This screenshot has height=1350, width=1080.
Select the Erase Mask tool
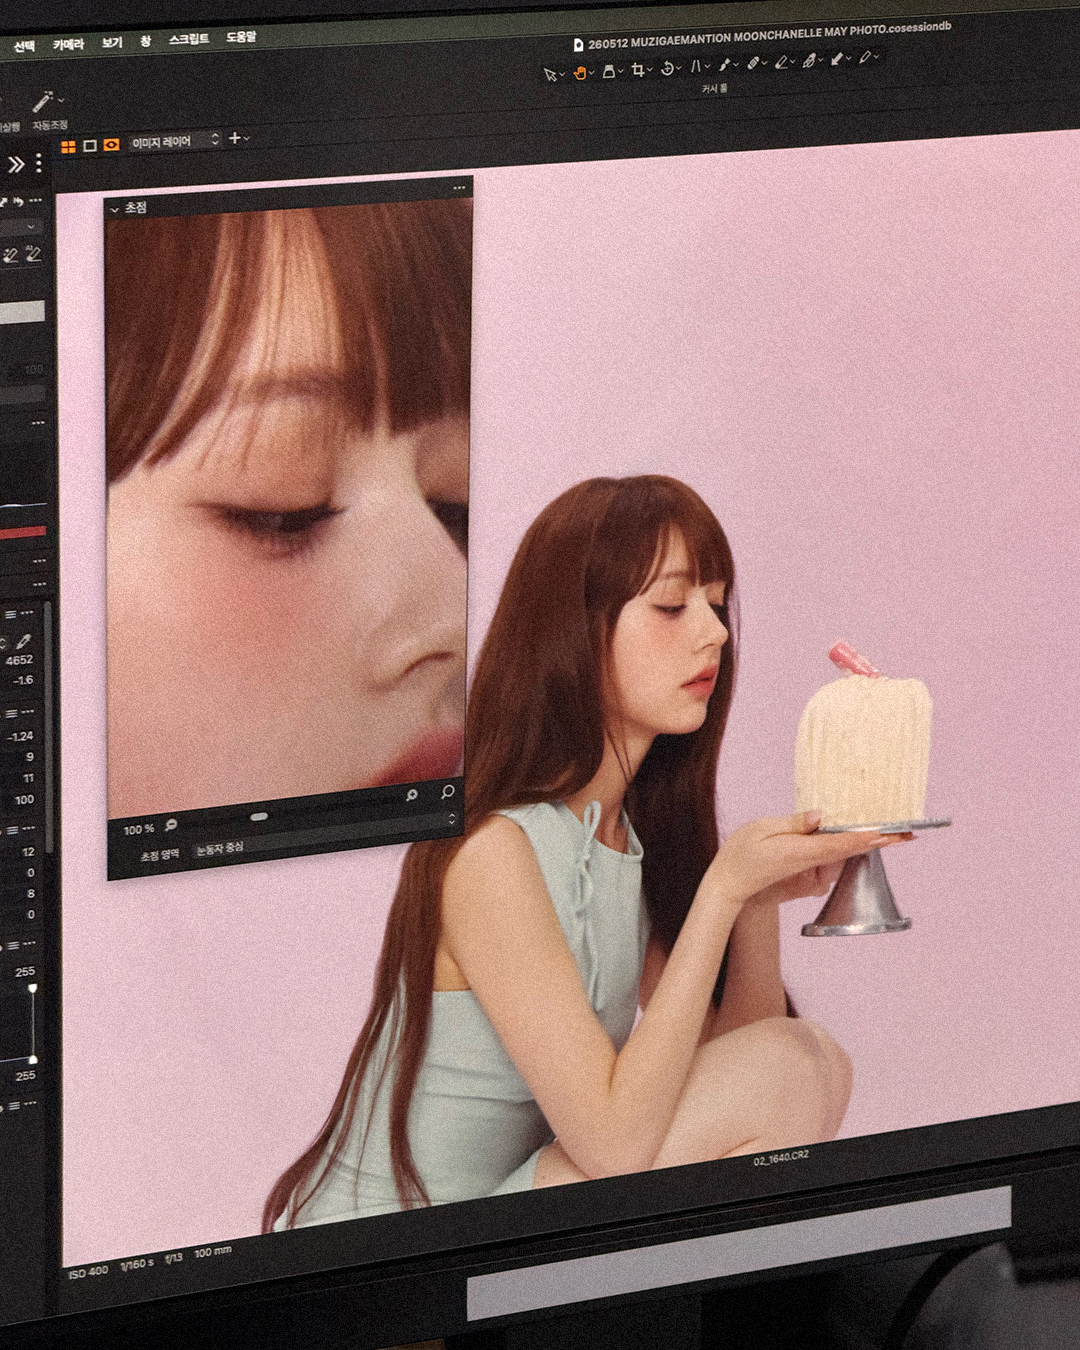[x=781, y=63]
